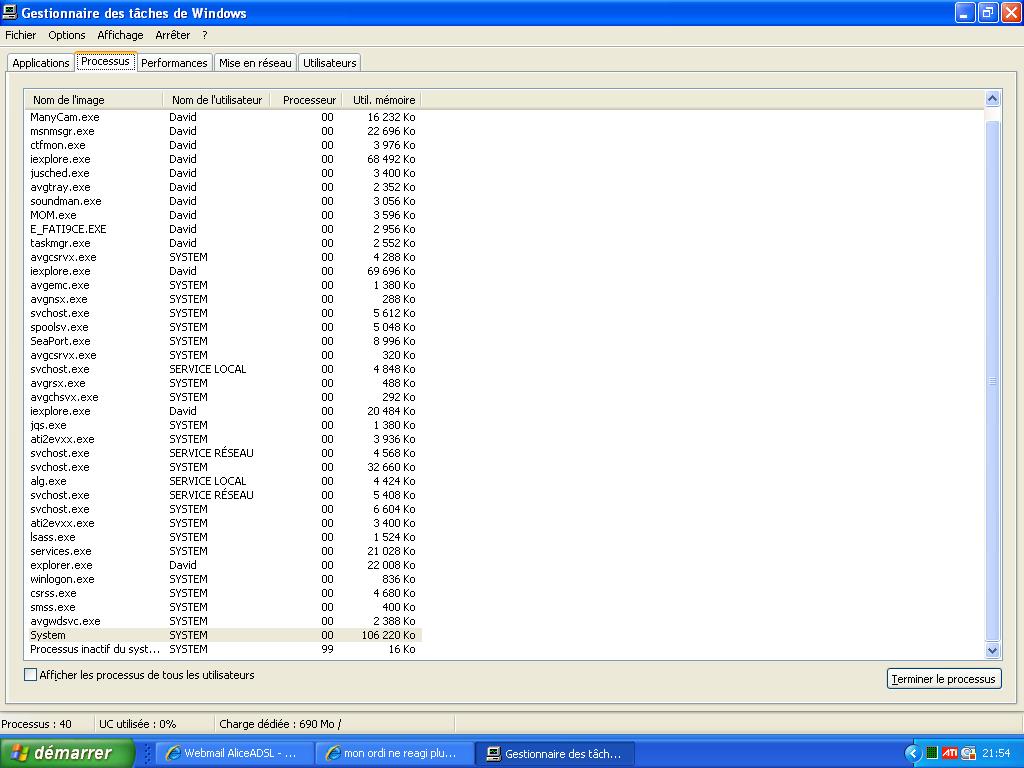This screenshot has height=768, width=1024.
Task: Click the ATI tray icon
Action: (950, 753)
